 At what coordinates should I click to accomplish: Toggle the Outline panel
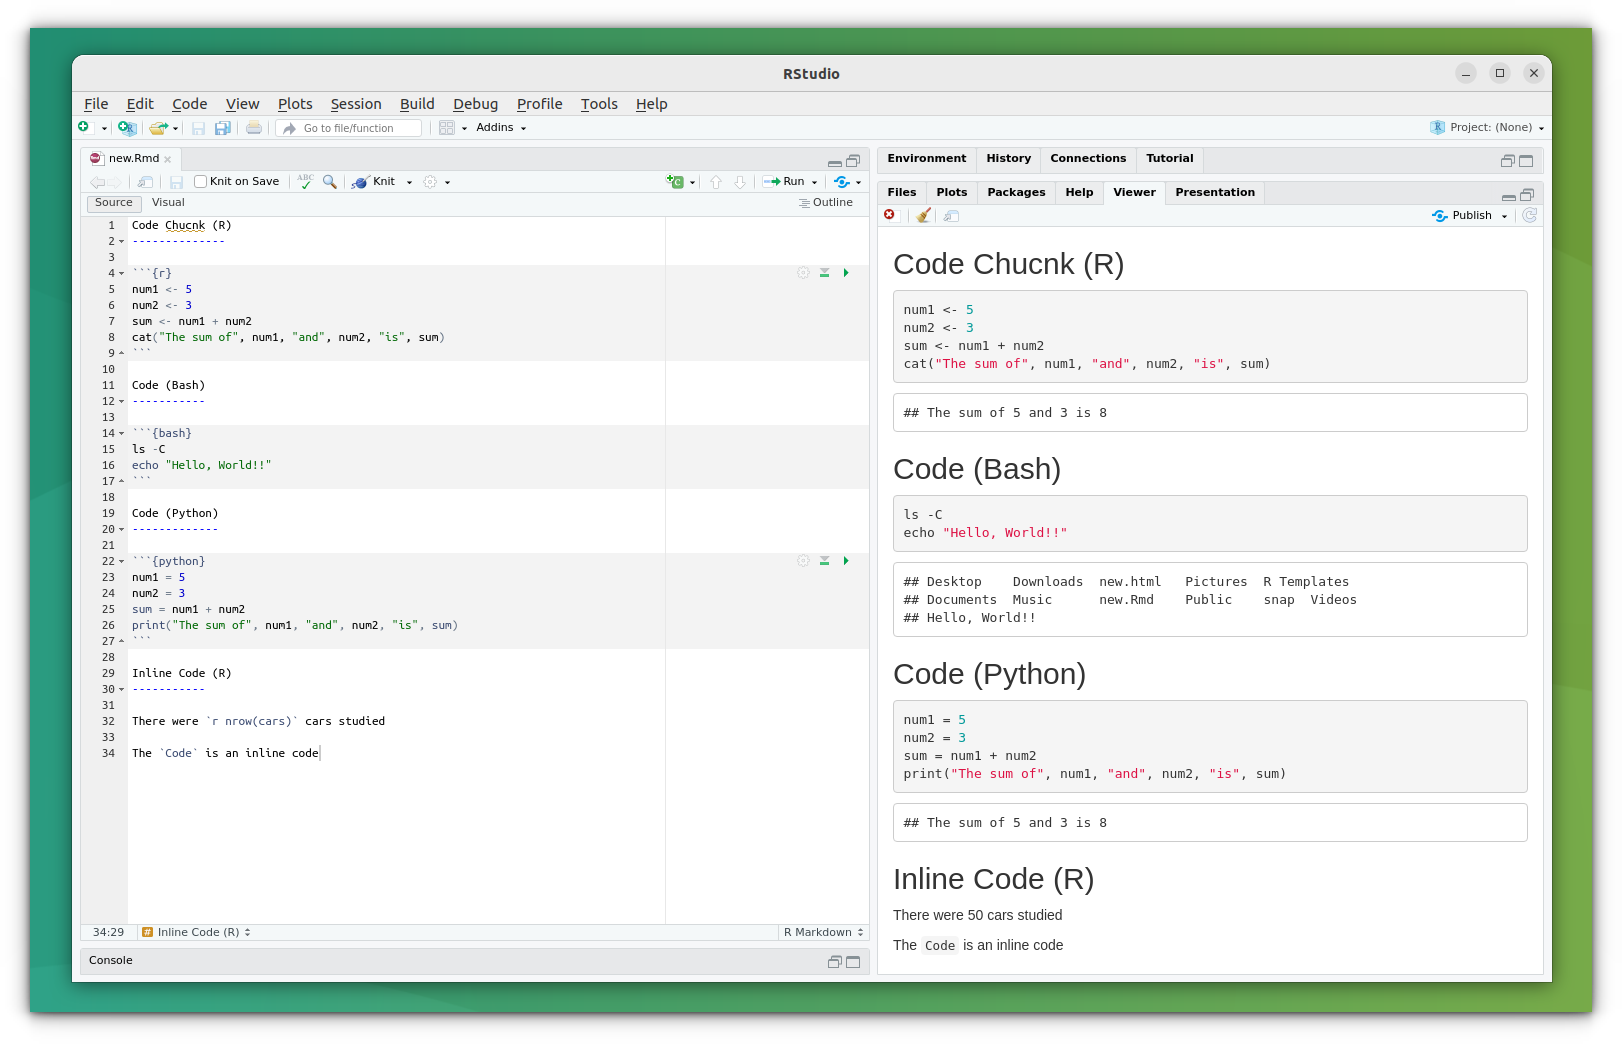pyautogui.click(x=826, y=202)
